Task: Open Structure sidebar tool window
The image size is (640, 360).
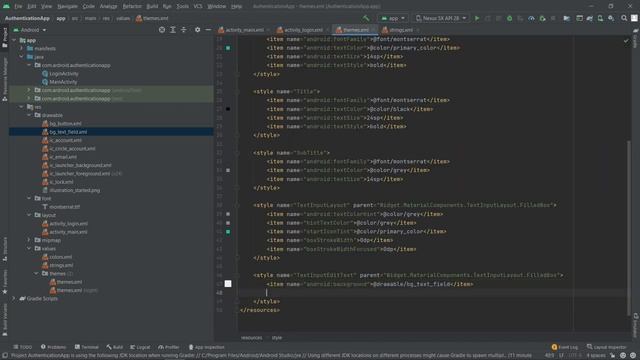Action: (x=4, y=249)
